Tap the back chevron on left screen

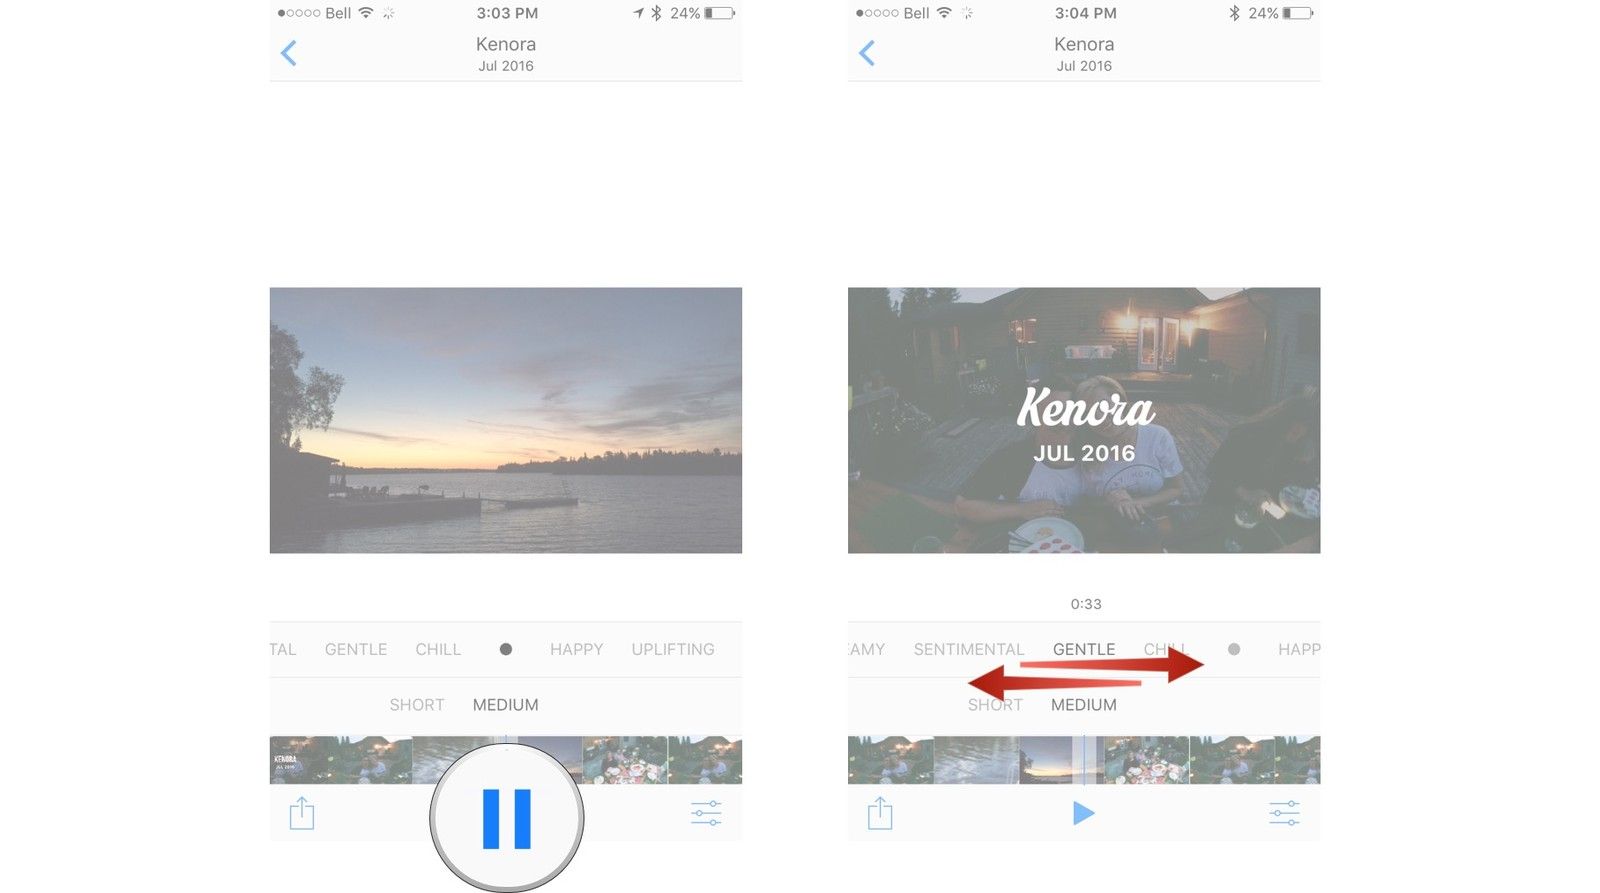pos(289,53)
